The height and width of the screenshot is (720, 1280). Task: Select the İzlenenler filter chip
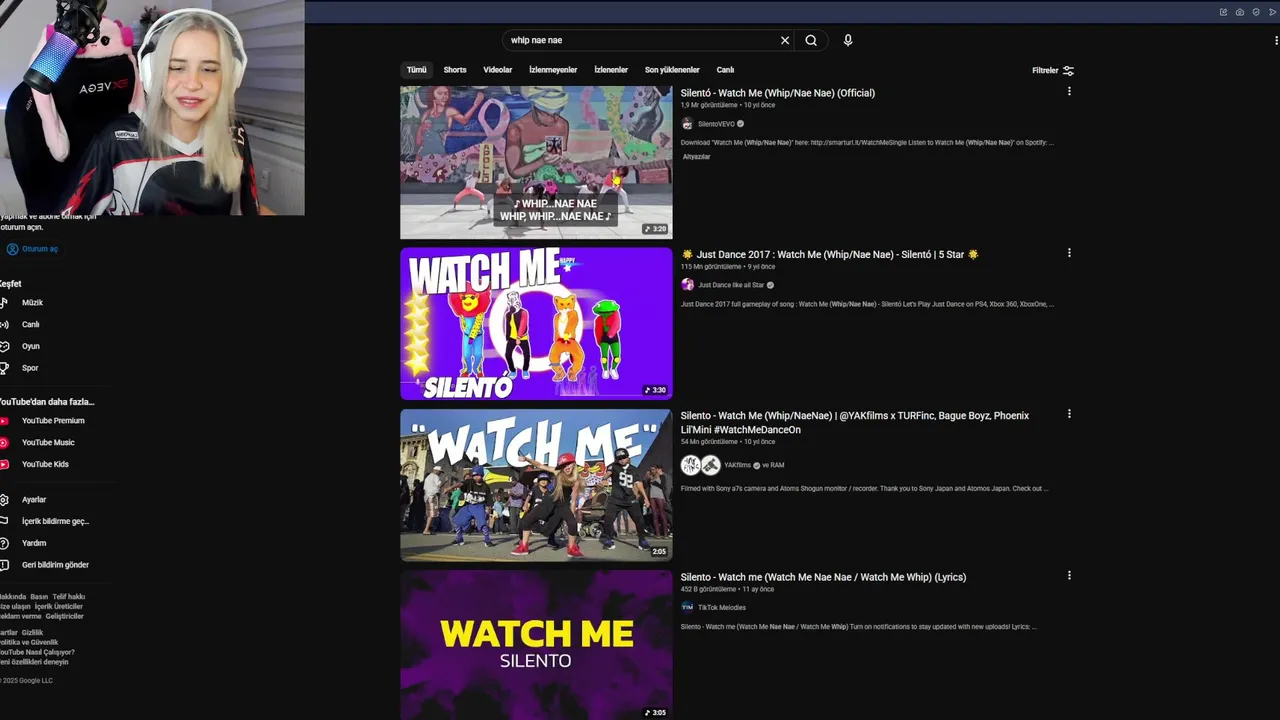611,70
